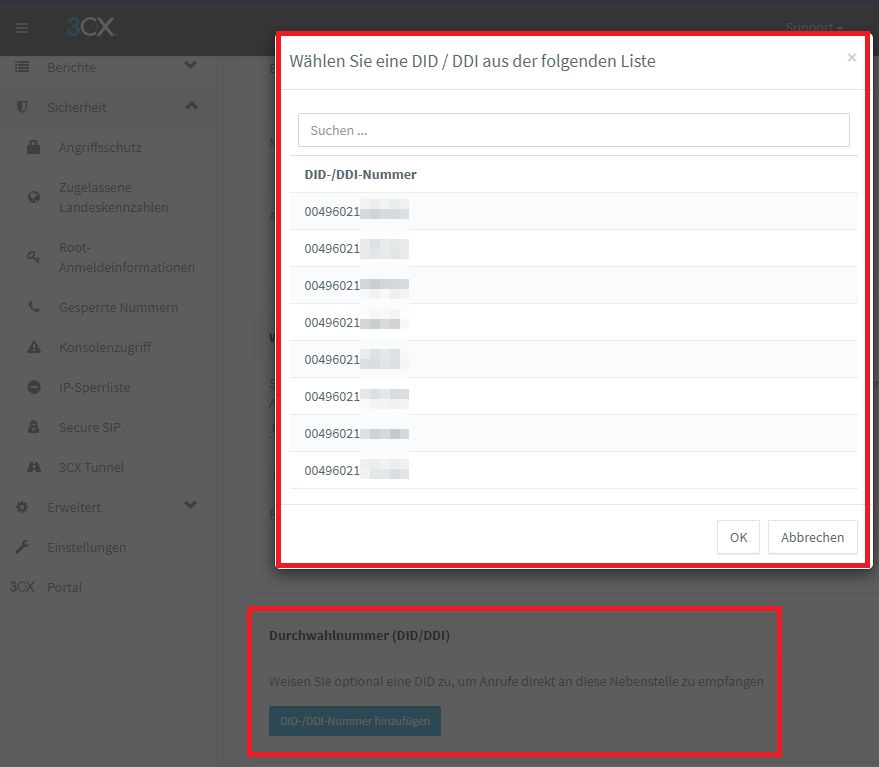The width and height of the screenshot is (879, 767).
Task: Click DID-/DDI-Nummer hinzufügen button
Action: (354, 721)
